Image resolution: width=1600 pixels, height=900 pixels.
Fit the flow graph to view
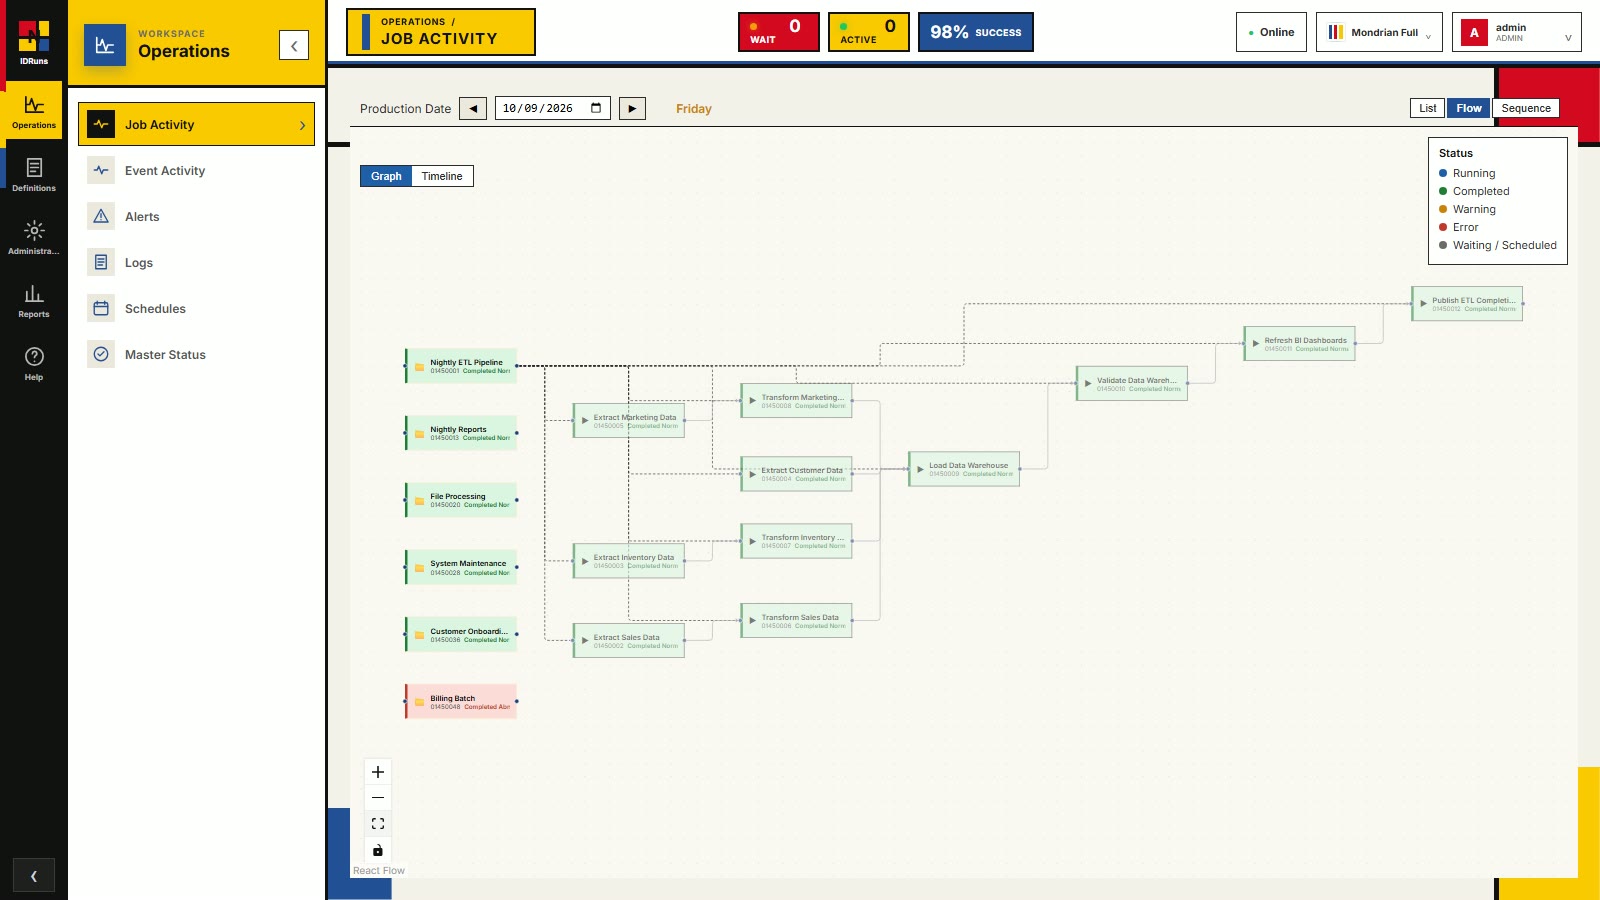[378, 824]
